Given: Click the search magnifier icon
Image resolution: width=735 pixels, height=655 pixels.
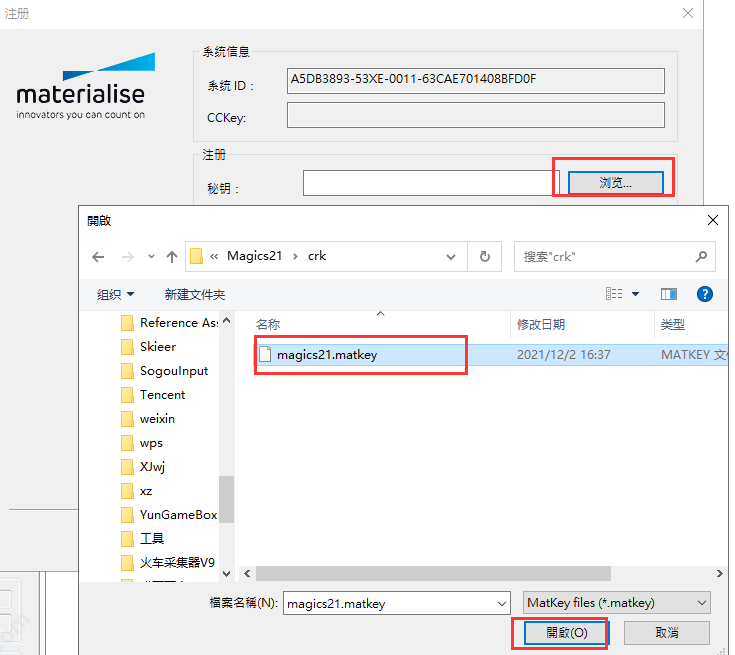Looking at the screenshot, I should 701,256.
